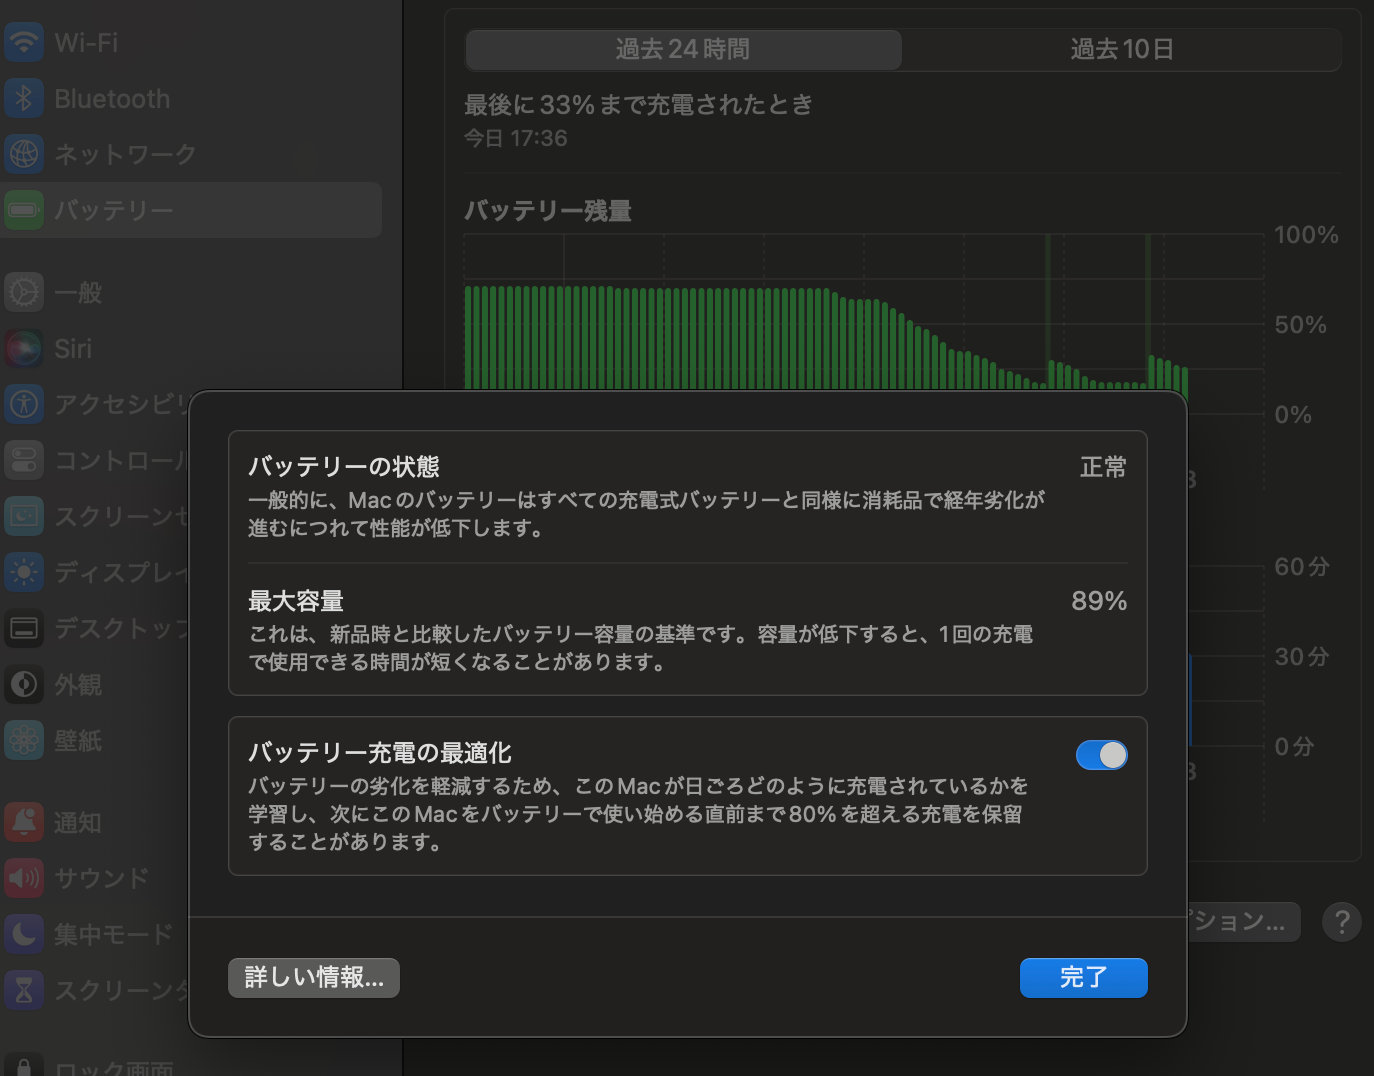The width and height of the screenshot is (1374, 1076).
Task: Click the 一般 gear icon
Action: 24,292
